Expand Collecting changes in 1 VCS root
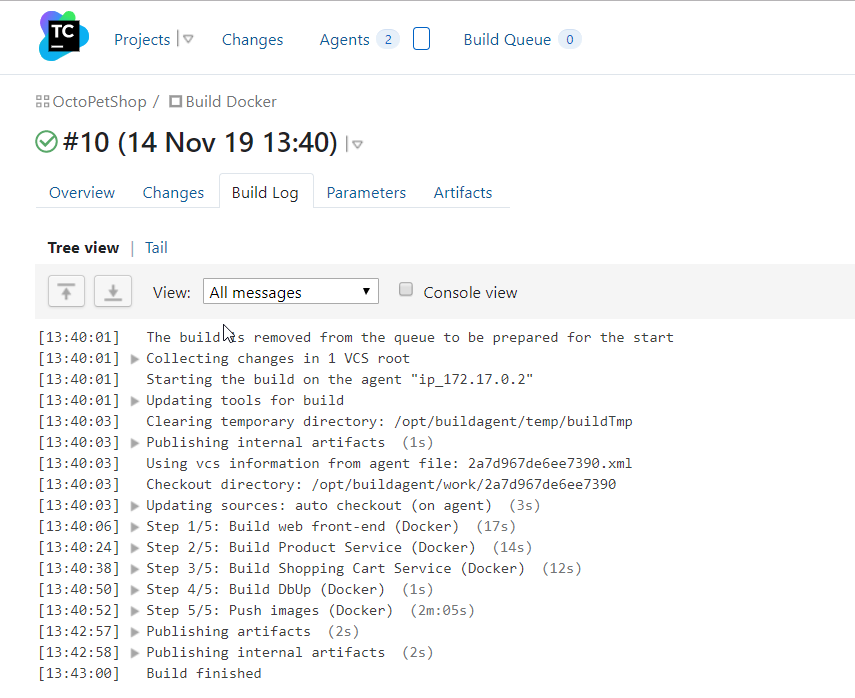 coord(136,359)
